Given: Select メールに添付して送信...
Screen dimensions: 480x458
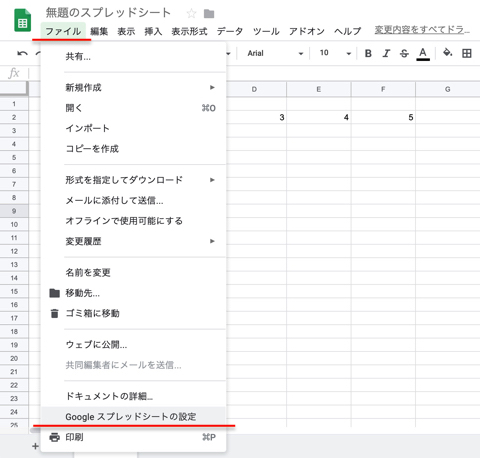Looking at the screenshot, I should (x=133, y=200).
